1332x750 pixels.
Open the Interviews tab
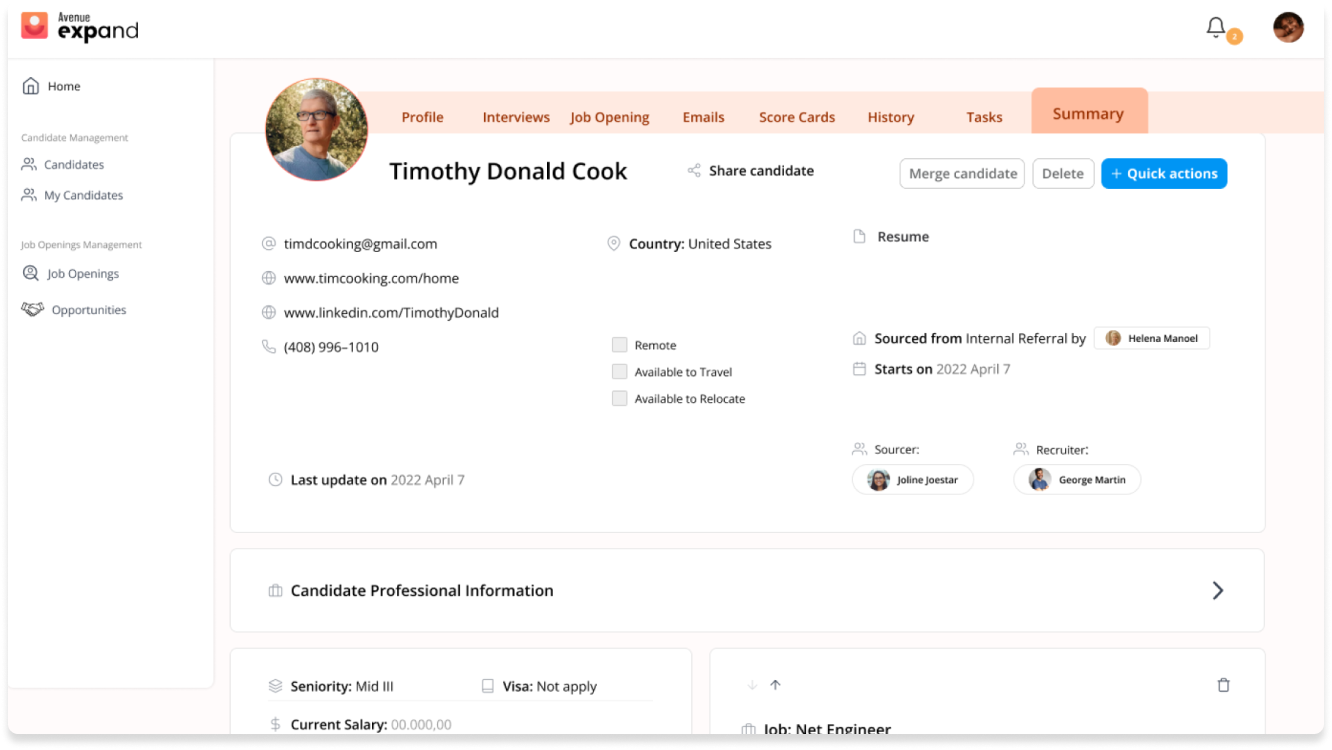click(516, 117)
